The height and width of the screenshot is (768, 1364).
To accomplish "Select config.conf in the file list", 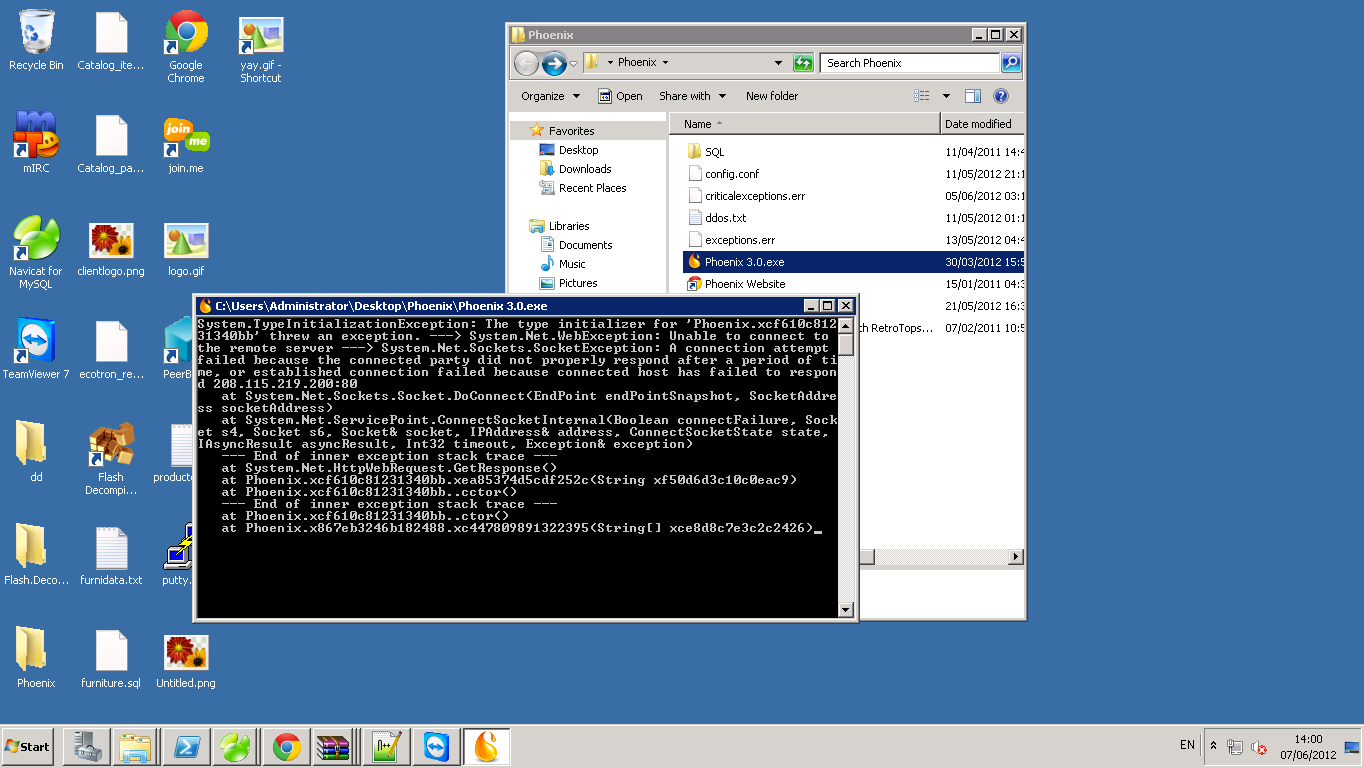I will 732,174.
